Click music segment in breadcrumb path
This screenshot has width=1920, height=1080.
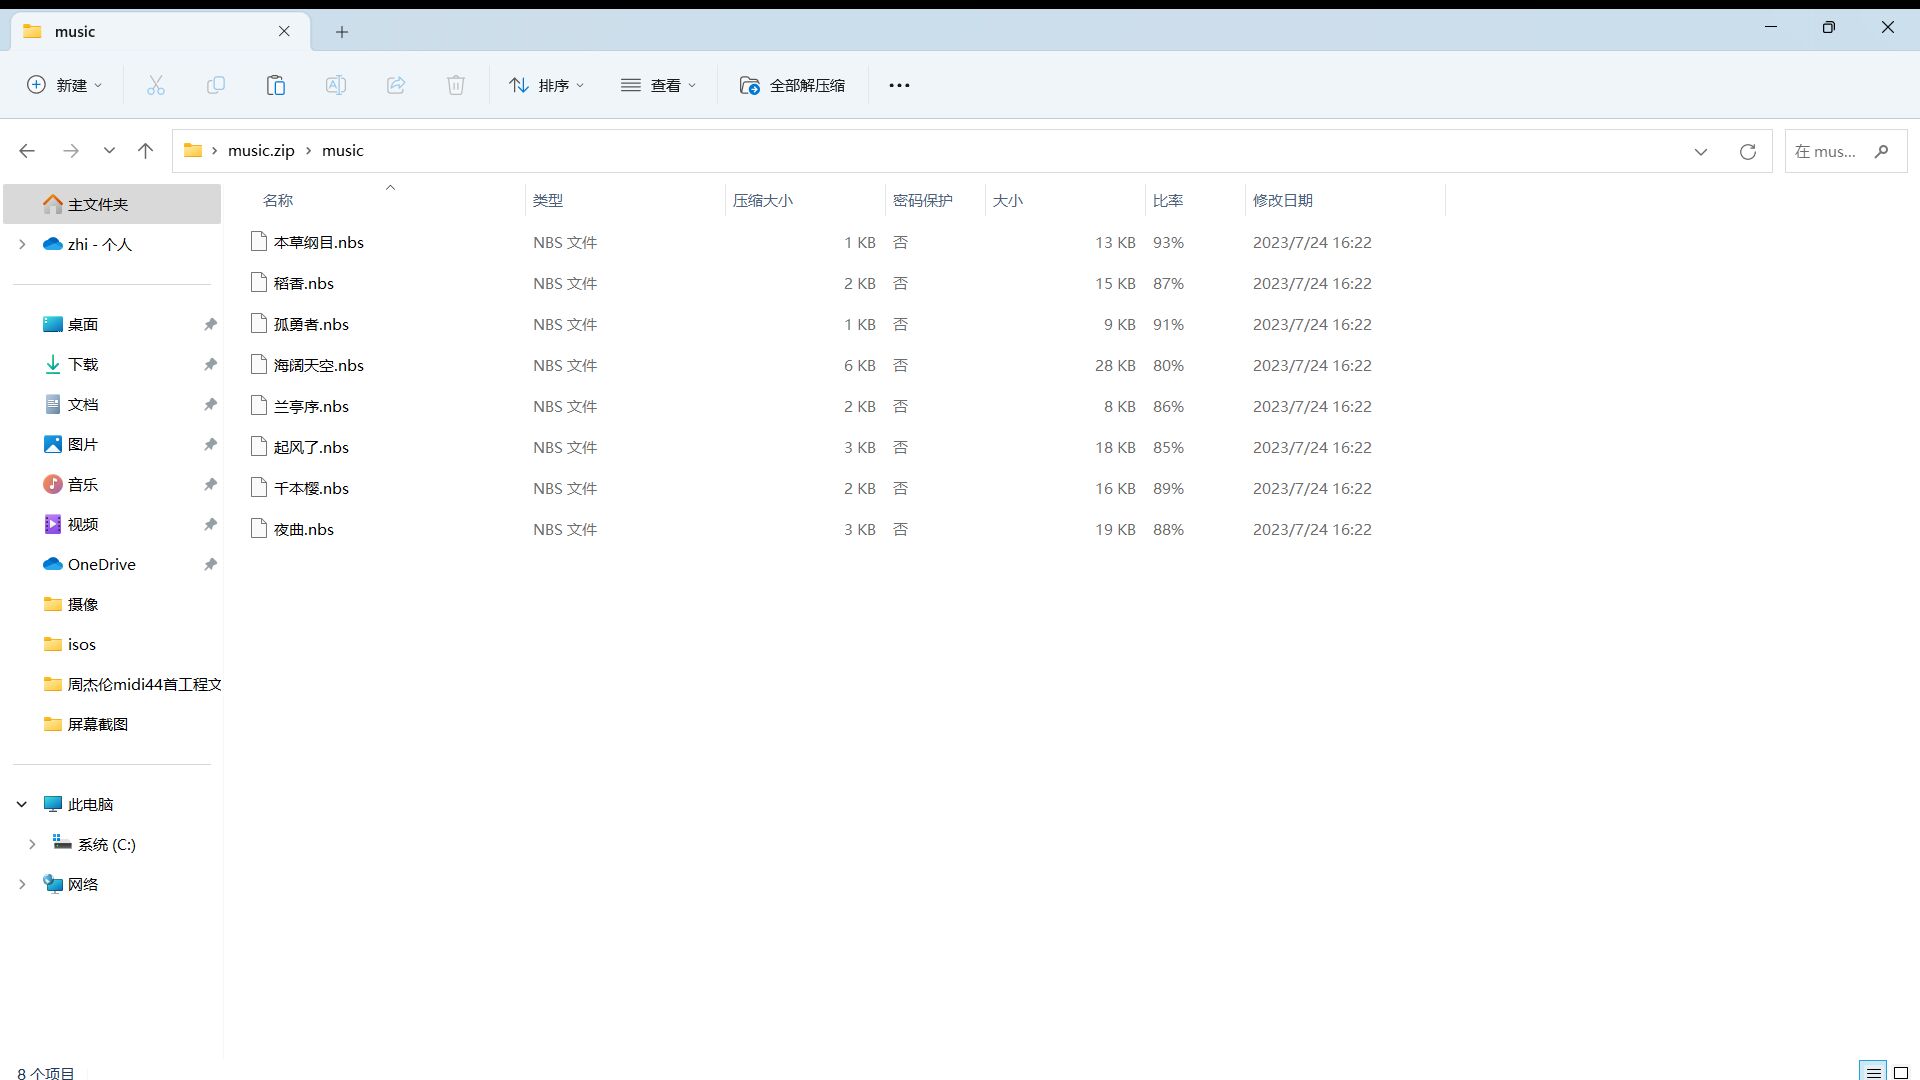click(x=342, y=150)
